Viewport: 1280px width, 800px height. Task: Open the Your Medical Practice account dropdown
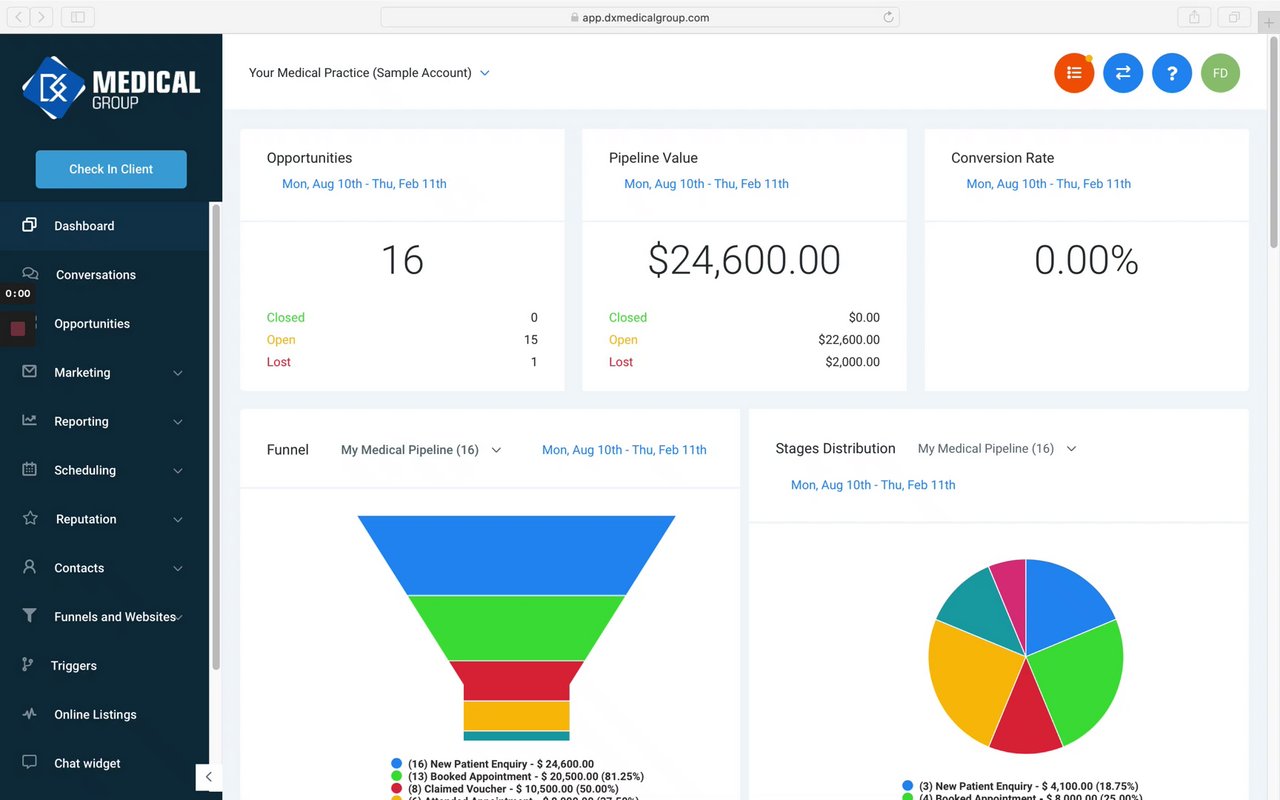click(369, 73)
